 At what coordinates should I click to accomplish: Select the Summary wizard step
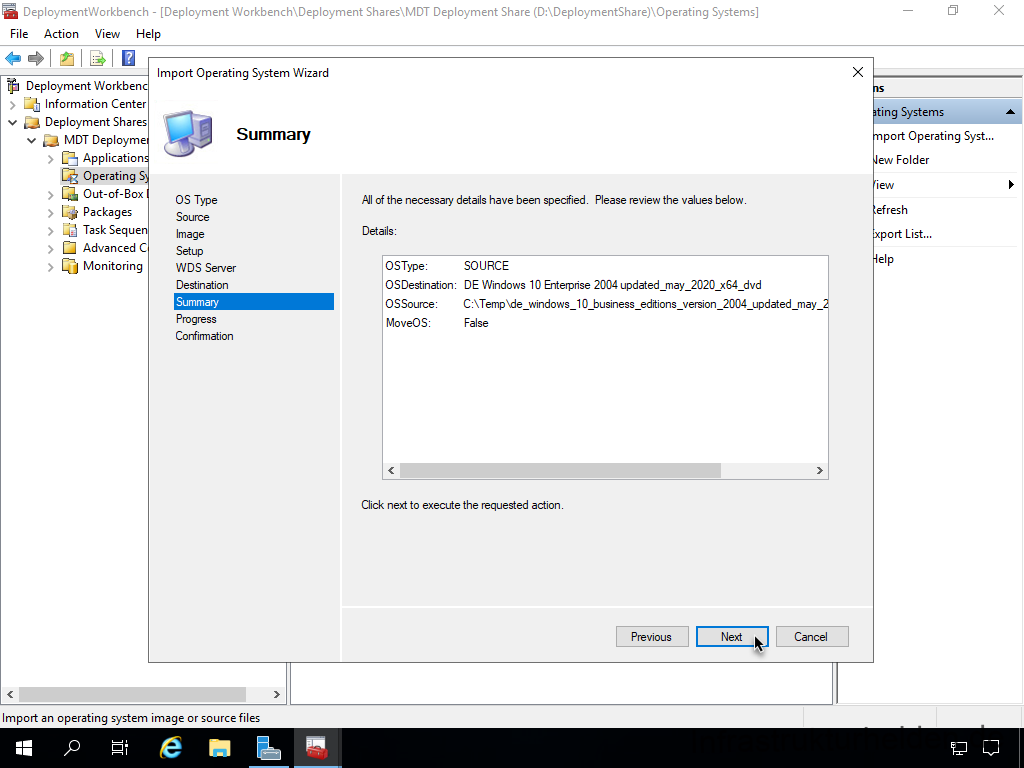tap(253, 302)
